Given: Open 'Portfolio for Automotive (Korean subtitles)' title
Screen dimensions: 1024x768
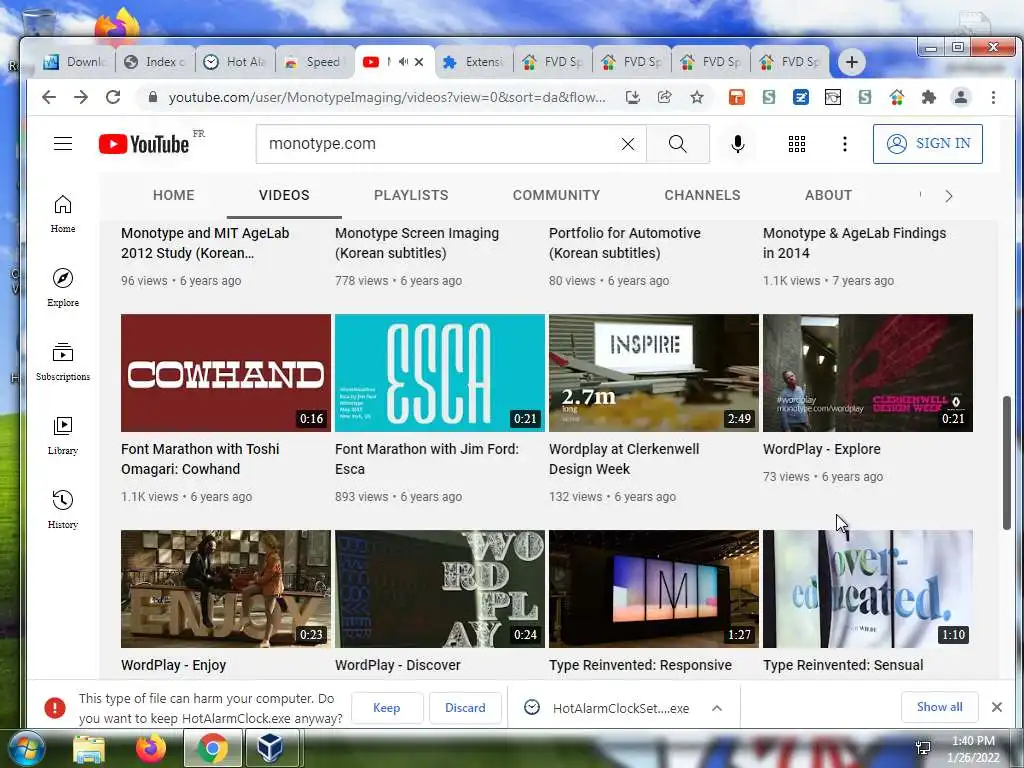Looking at the screenshot, I should tap(625, 243).
